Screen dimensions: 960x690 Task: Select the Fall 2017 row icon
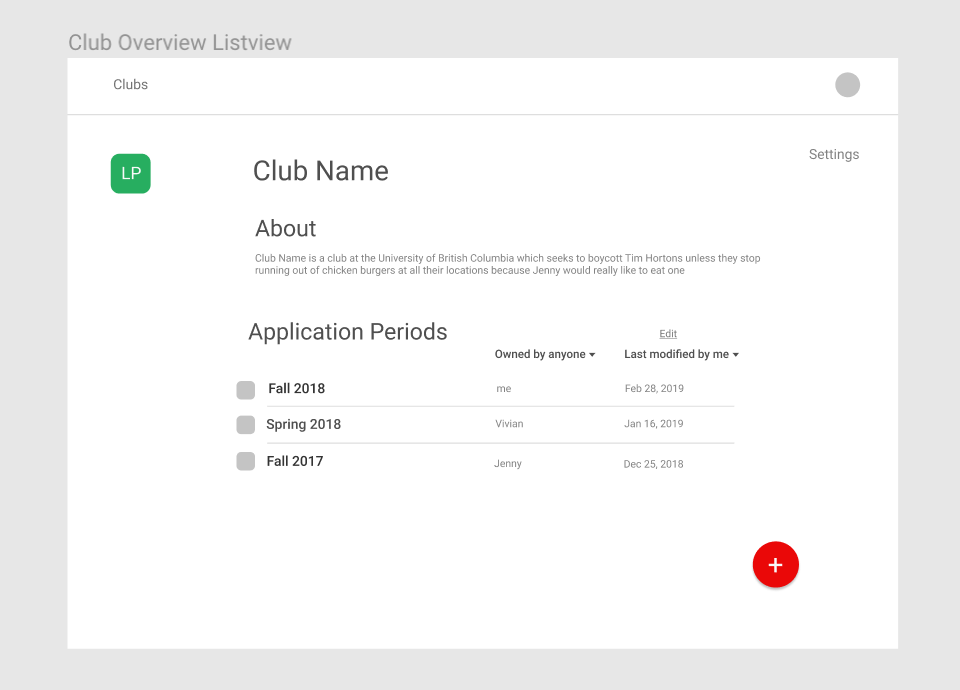245,461
